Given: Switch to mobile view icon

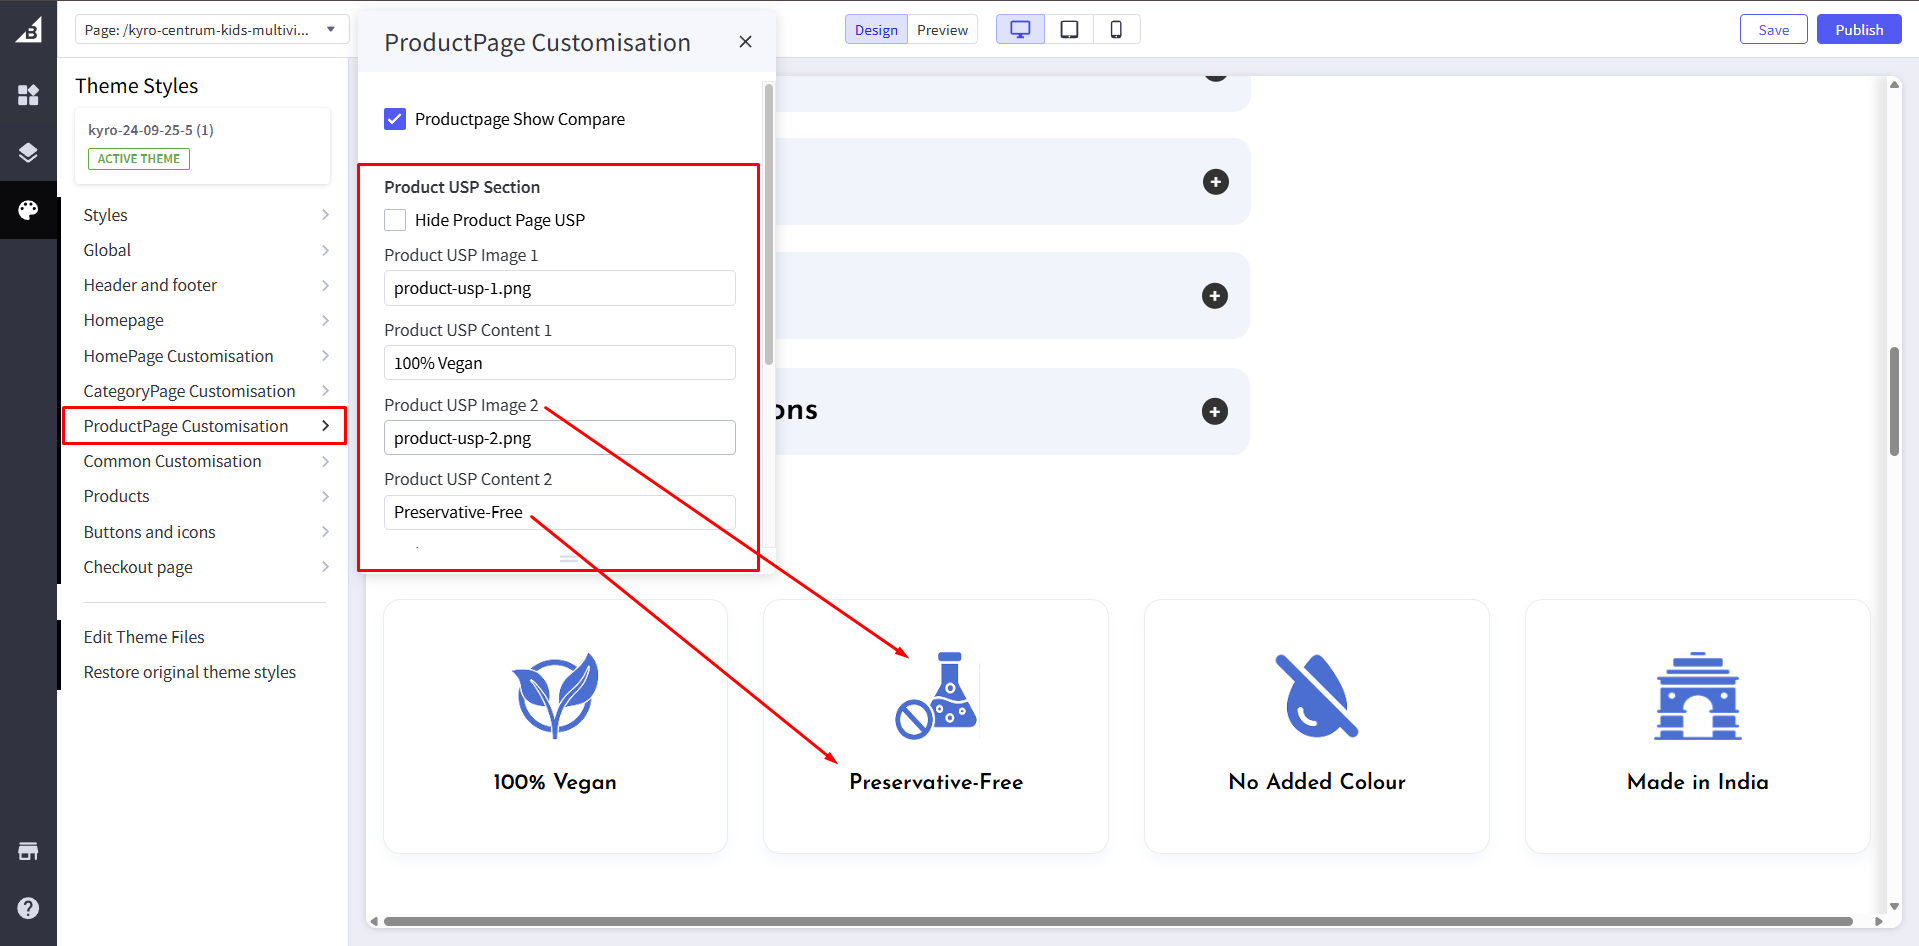Looking at the screenshot, I should click(x=1116, y=30).
